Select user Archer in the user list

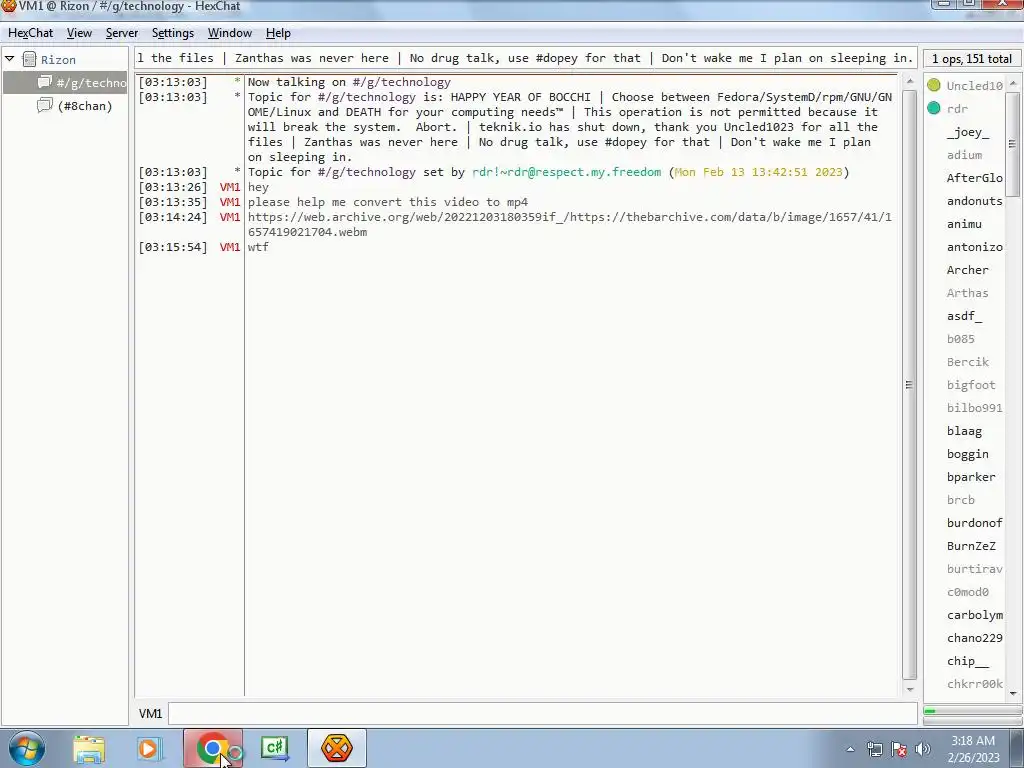968,270
